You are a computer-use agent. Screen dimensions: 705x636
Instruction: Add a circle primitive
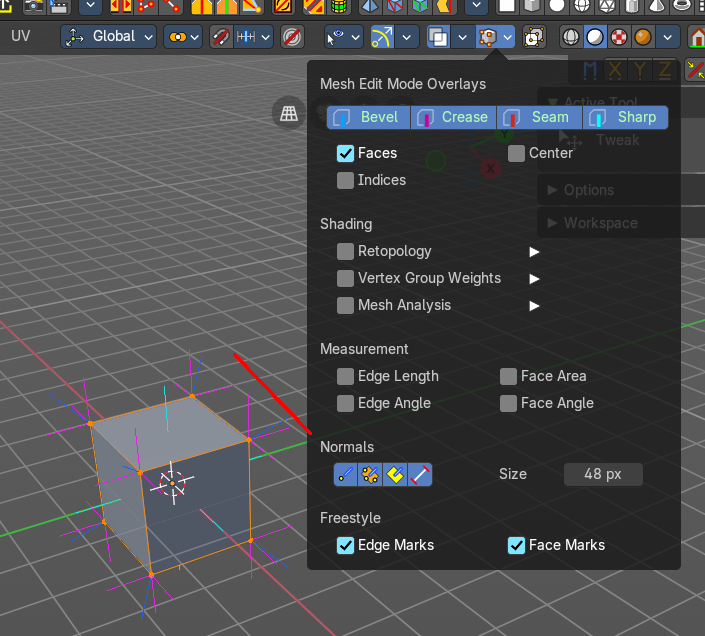(x=557, y=5)
